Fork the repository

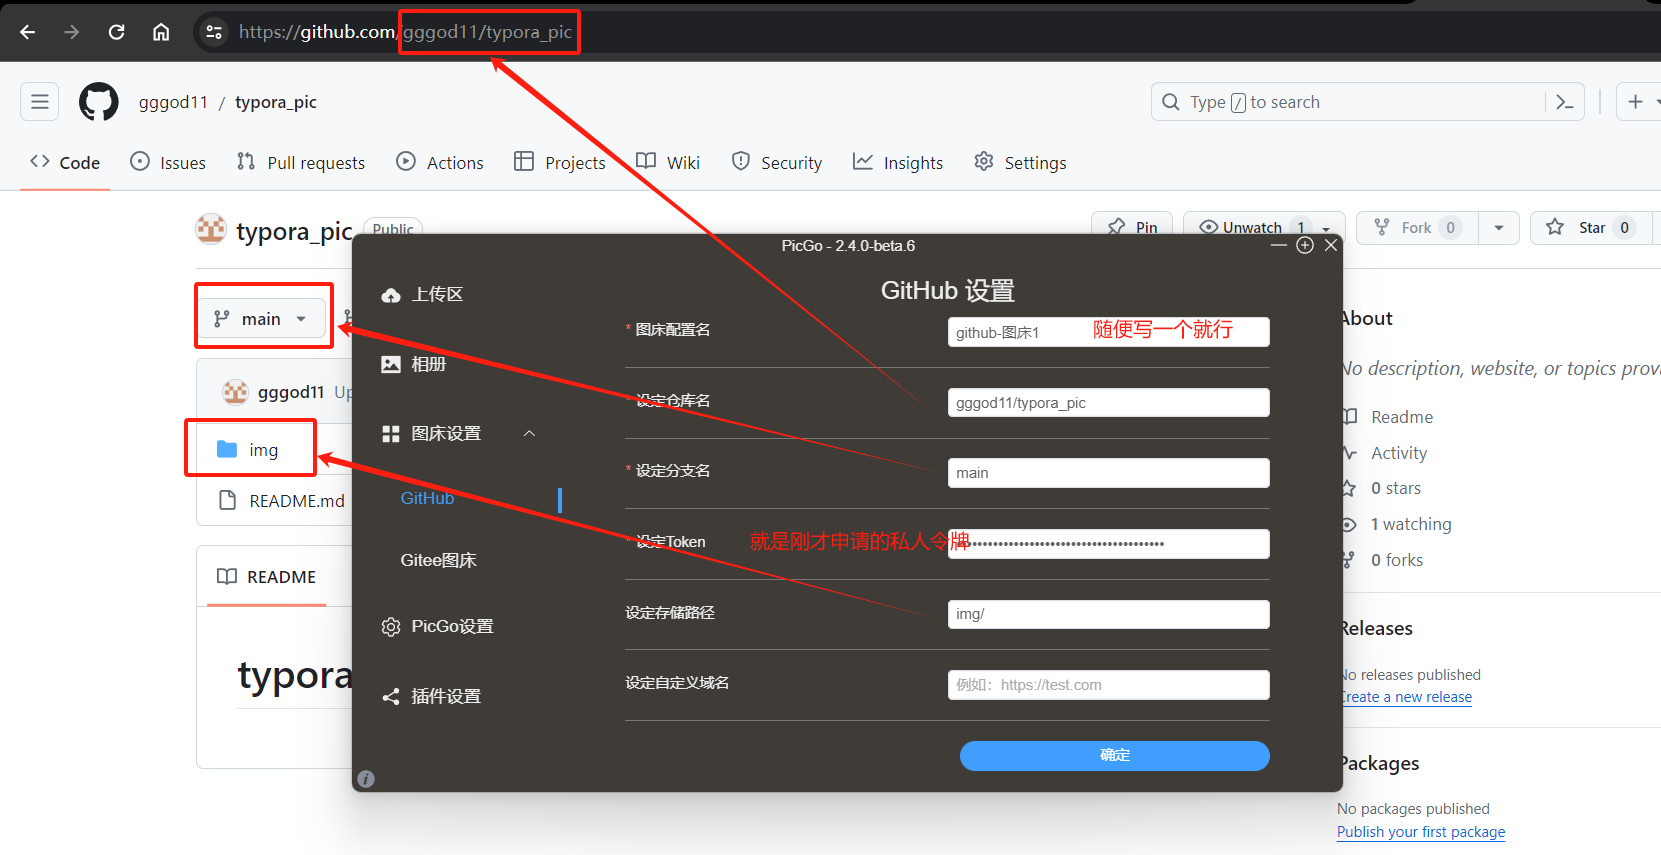[1417, 228]
